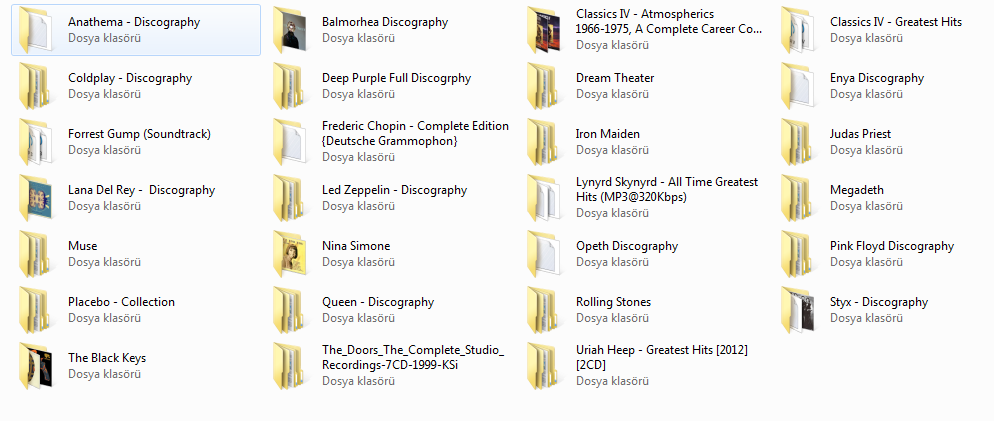Select the Lana Del Rey folder icon
This screenshot has height=421, width=994.
pos(37,198)
